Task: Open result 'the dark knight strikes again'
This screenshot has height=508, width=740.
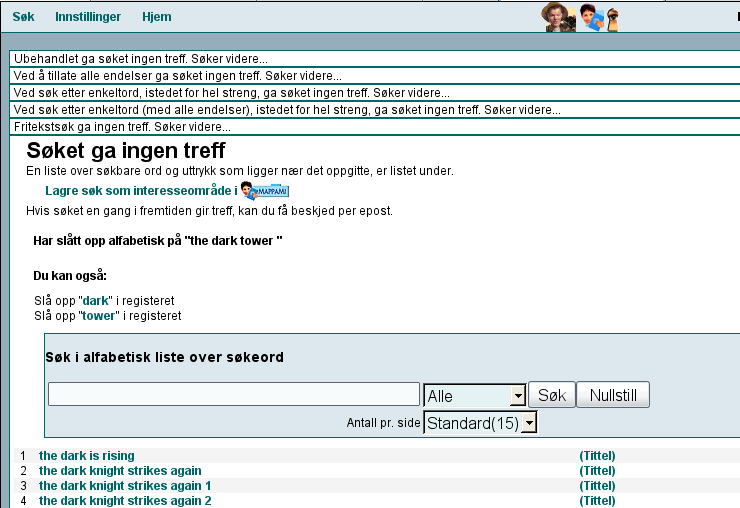Action: (x=120, y=471)
